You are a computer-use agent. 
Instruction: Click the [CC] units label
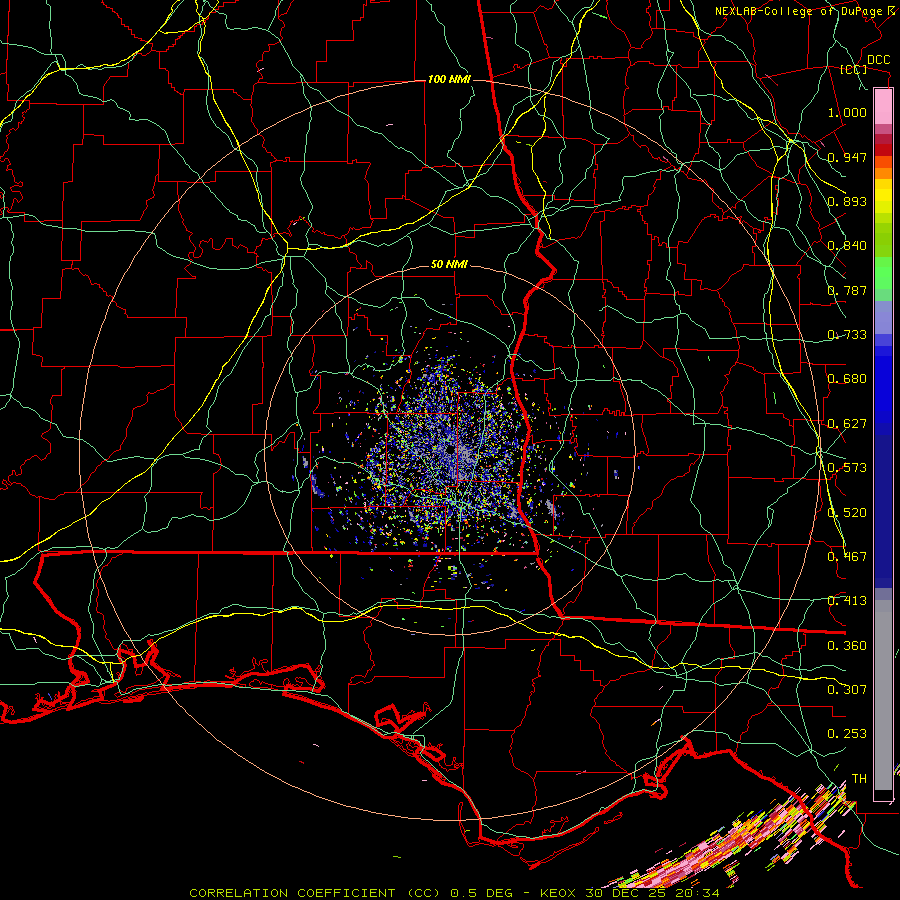coord(854,69)
